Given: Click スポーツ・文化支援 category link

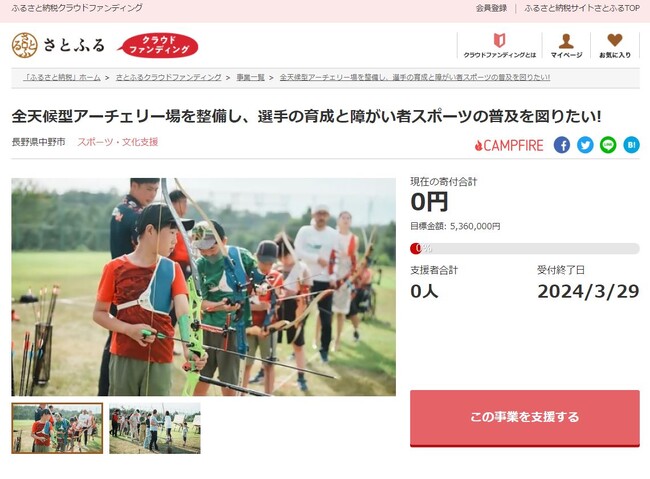Looking at the screenshot, I should point(118,142).
